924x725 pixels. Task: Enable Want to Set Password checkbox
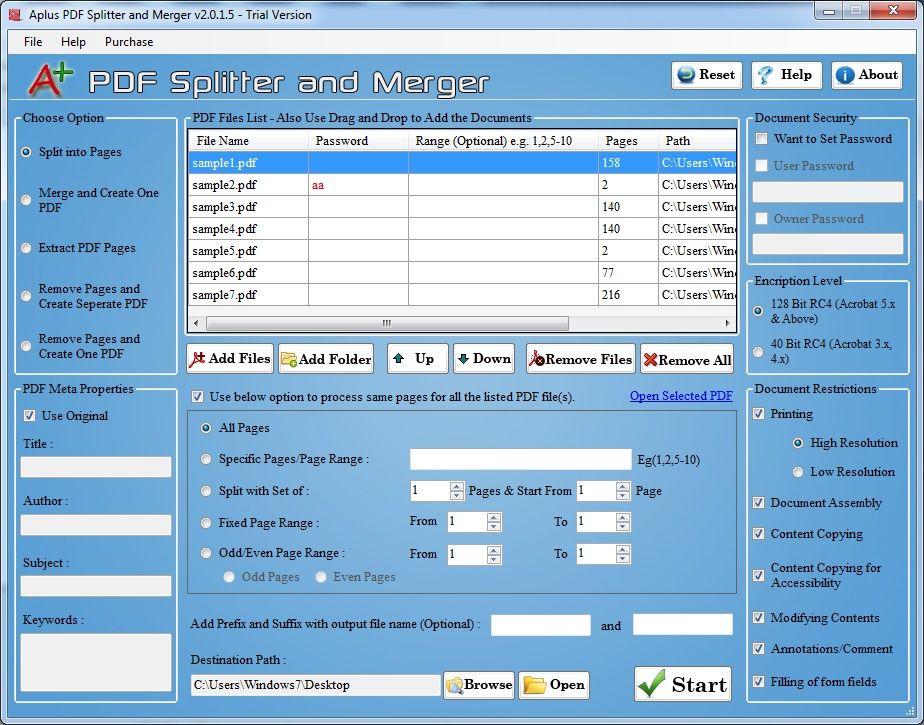[762, 139]
